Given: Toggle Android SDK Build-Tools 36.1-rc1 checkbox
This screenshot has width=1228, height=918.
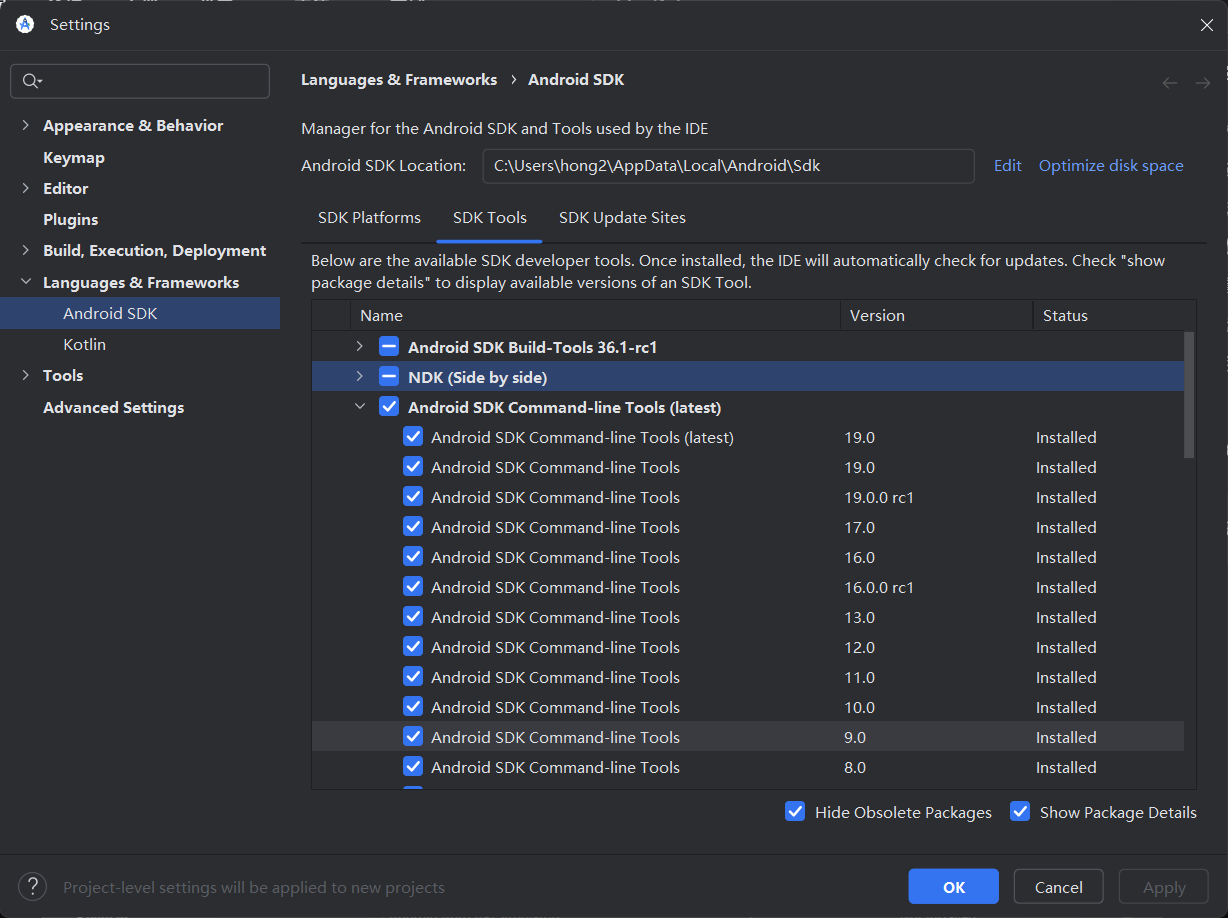Looking at the screenshot, I should pos(389,347).
